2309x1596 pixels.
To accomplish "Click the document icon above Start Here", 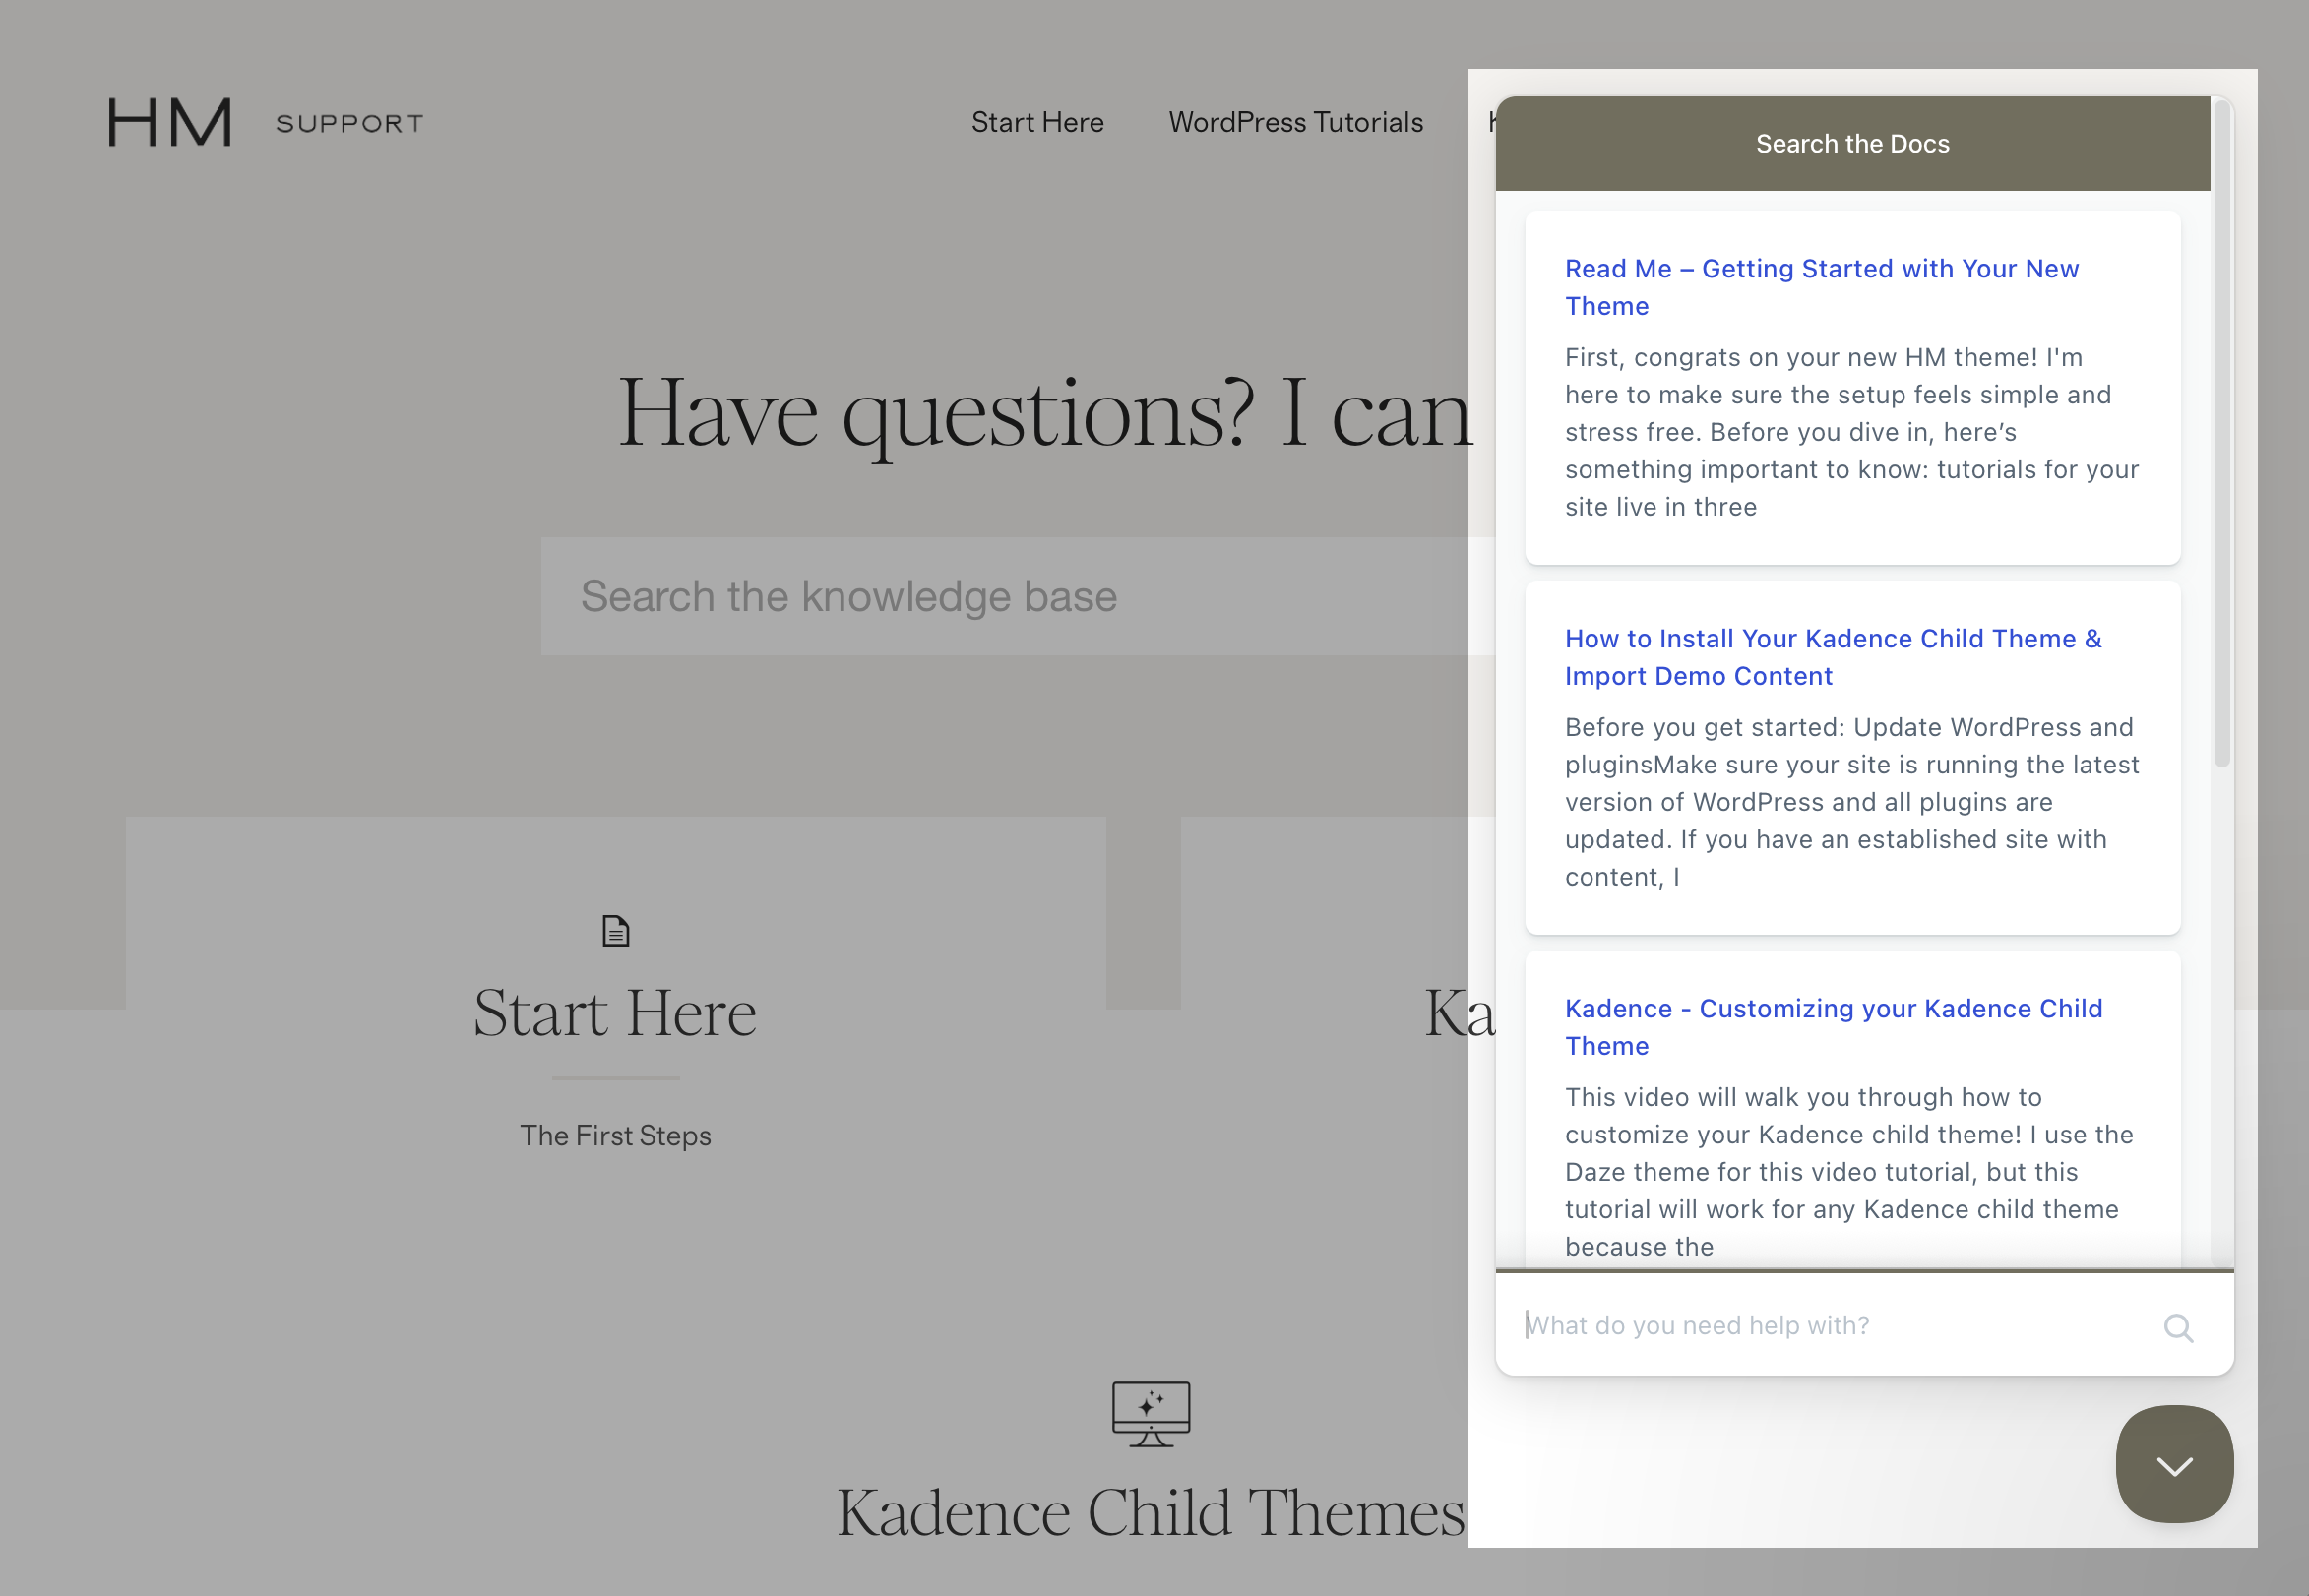I will [615, 931].
